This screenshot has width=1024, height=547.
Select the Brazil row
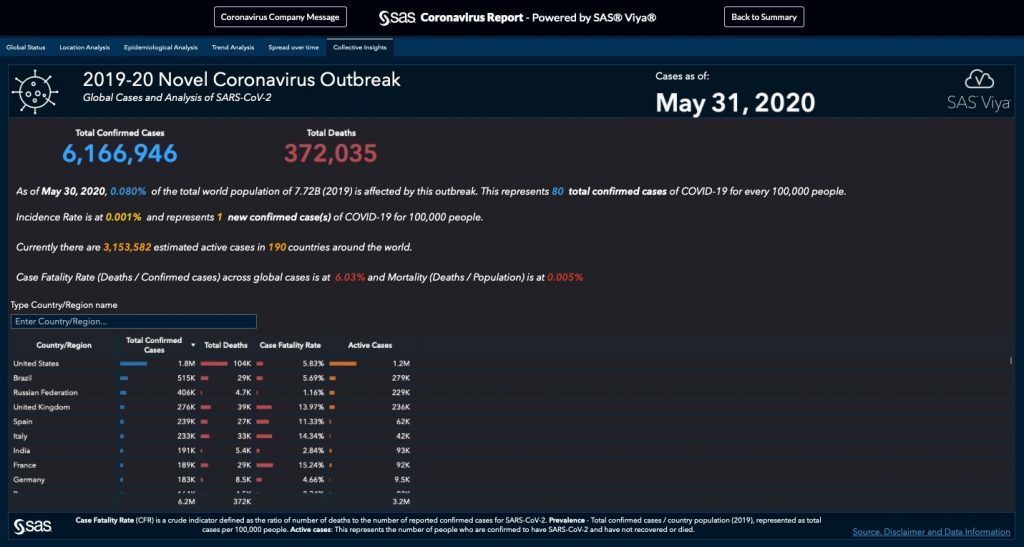coord(212,378)
